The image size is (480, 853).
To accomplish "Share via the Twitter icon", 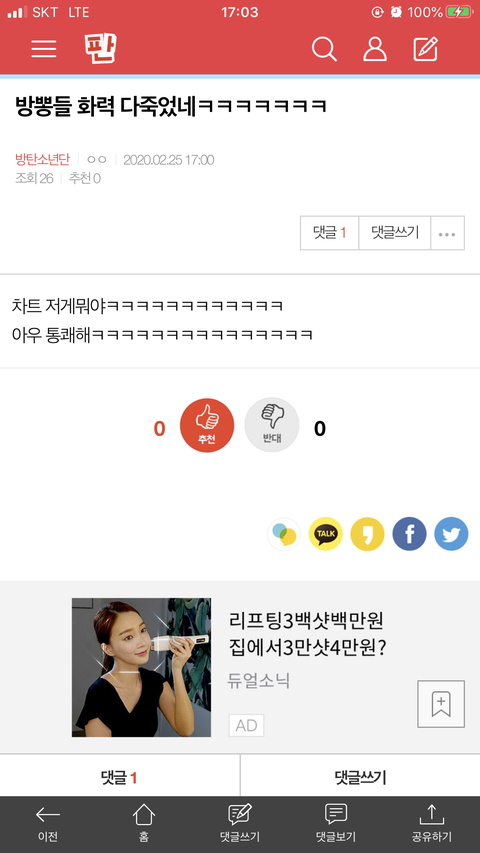I will [451, 534].
